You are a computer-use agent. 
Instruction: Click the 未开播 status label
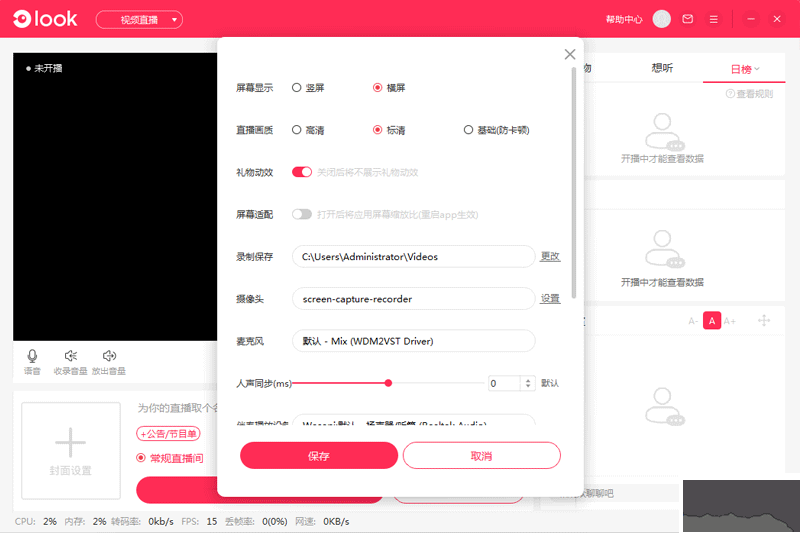[44, 68]
